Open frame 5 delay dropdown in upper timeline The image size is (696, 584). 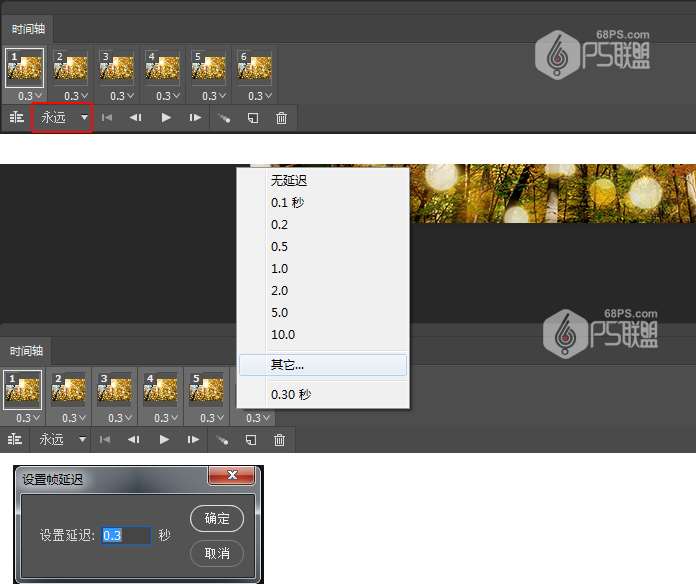coord(214,96)
